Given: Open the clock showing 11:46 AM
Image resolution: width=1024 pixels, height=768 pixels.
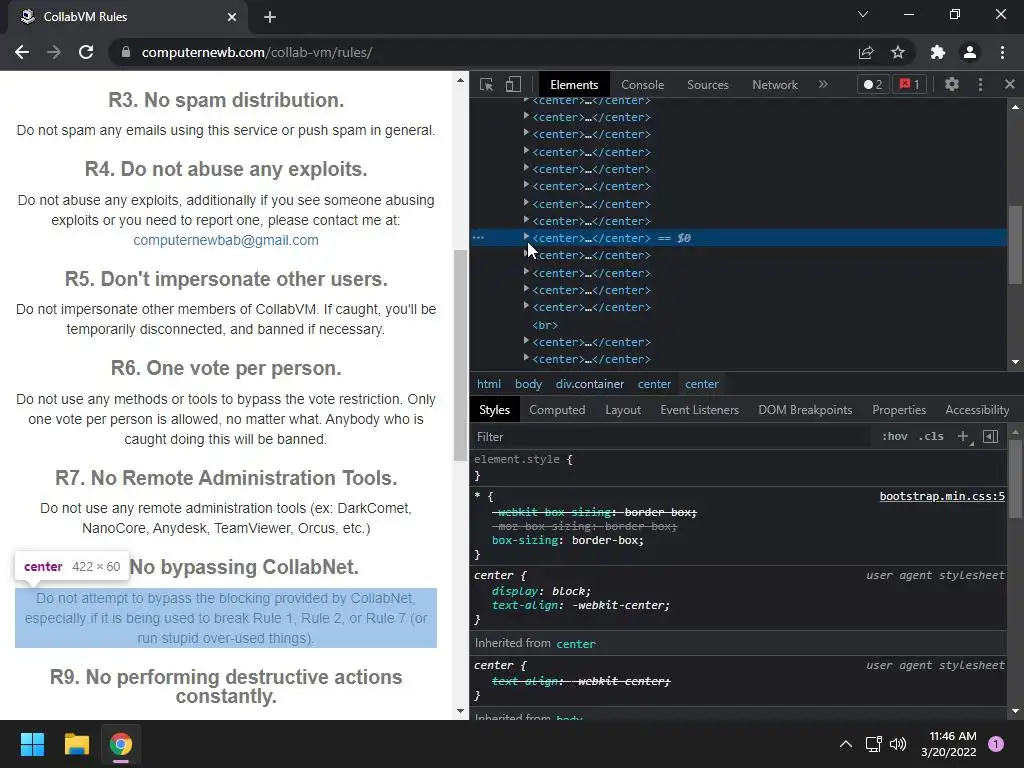Looking at the screenshot, I should (948, 744).
